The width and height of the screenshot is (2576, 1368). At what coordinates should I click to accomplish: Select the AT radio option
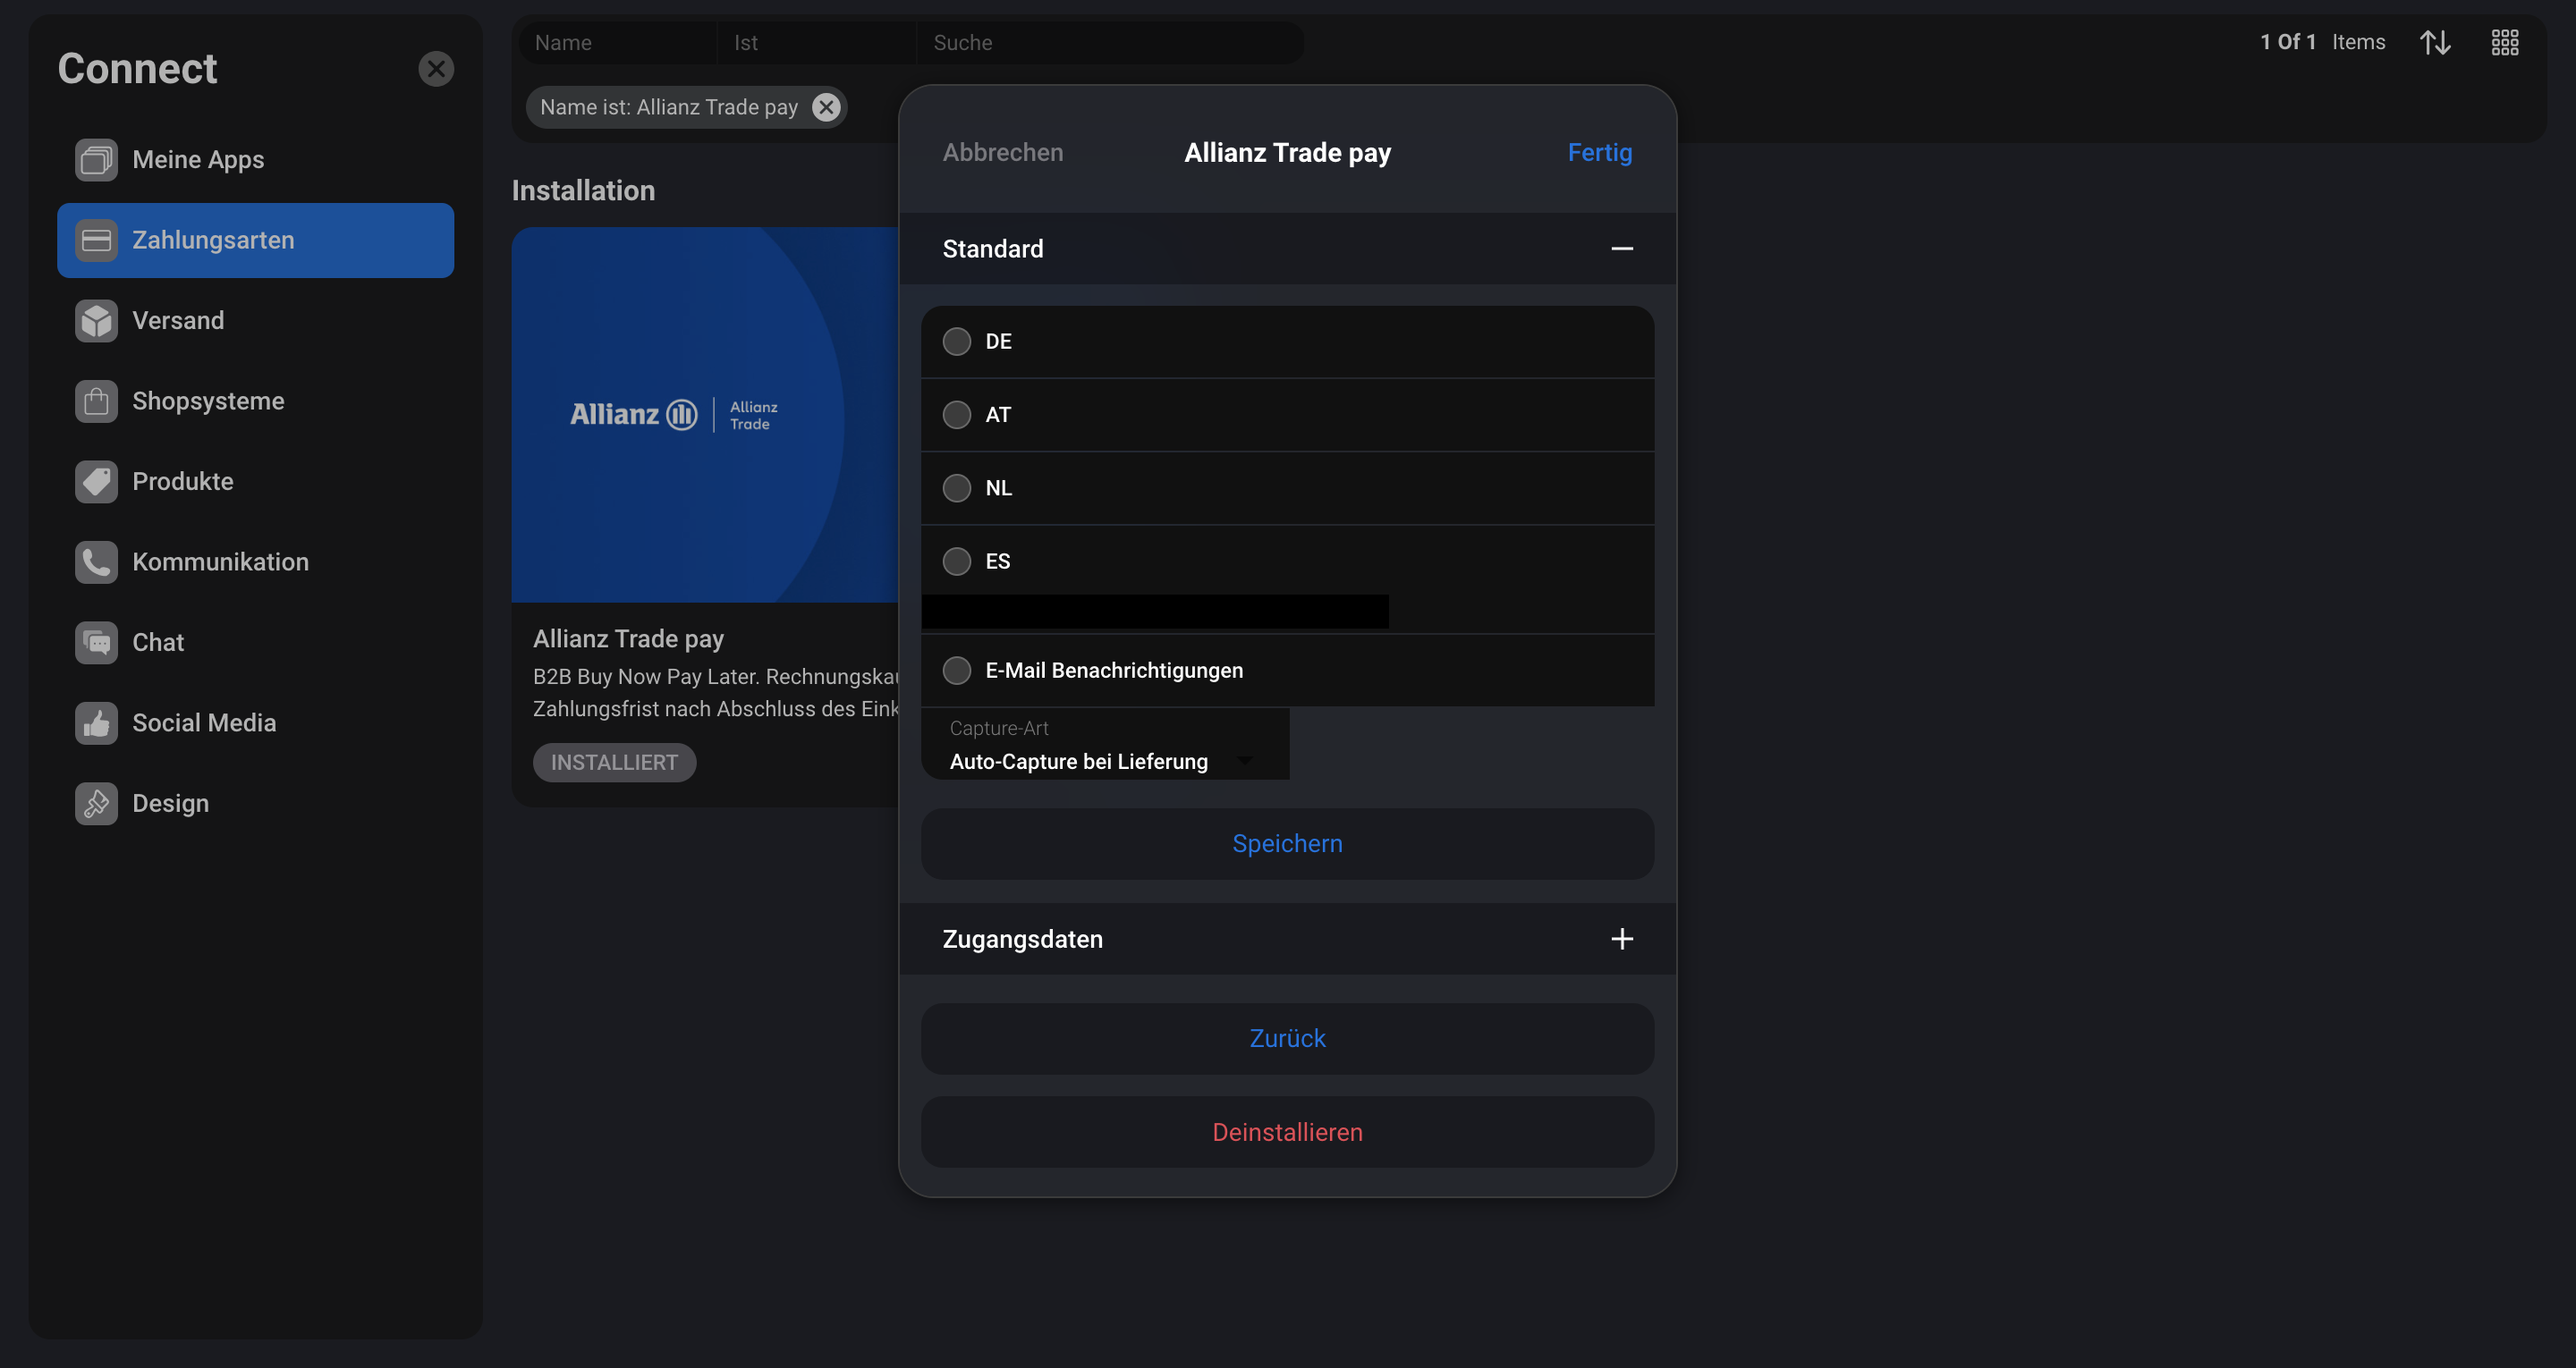[x=957, y=415]
